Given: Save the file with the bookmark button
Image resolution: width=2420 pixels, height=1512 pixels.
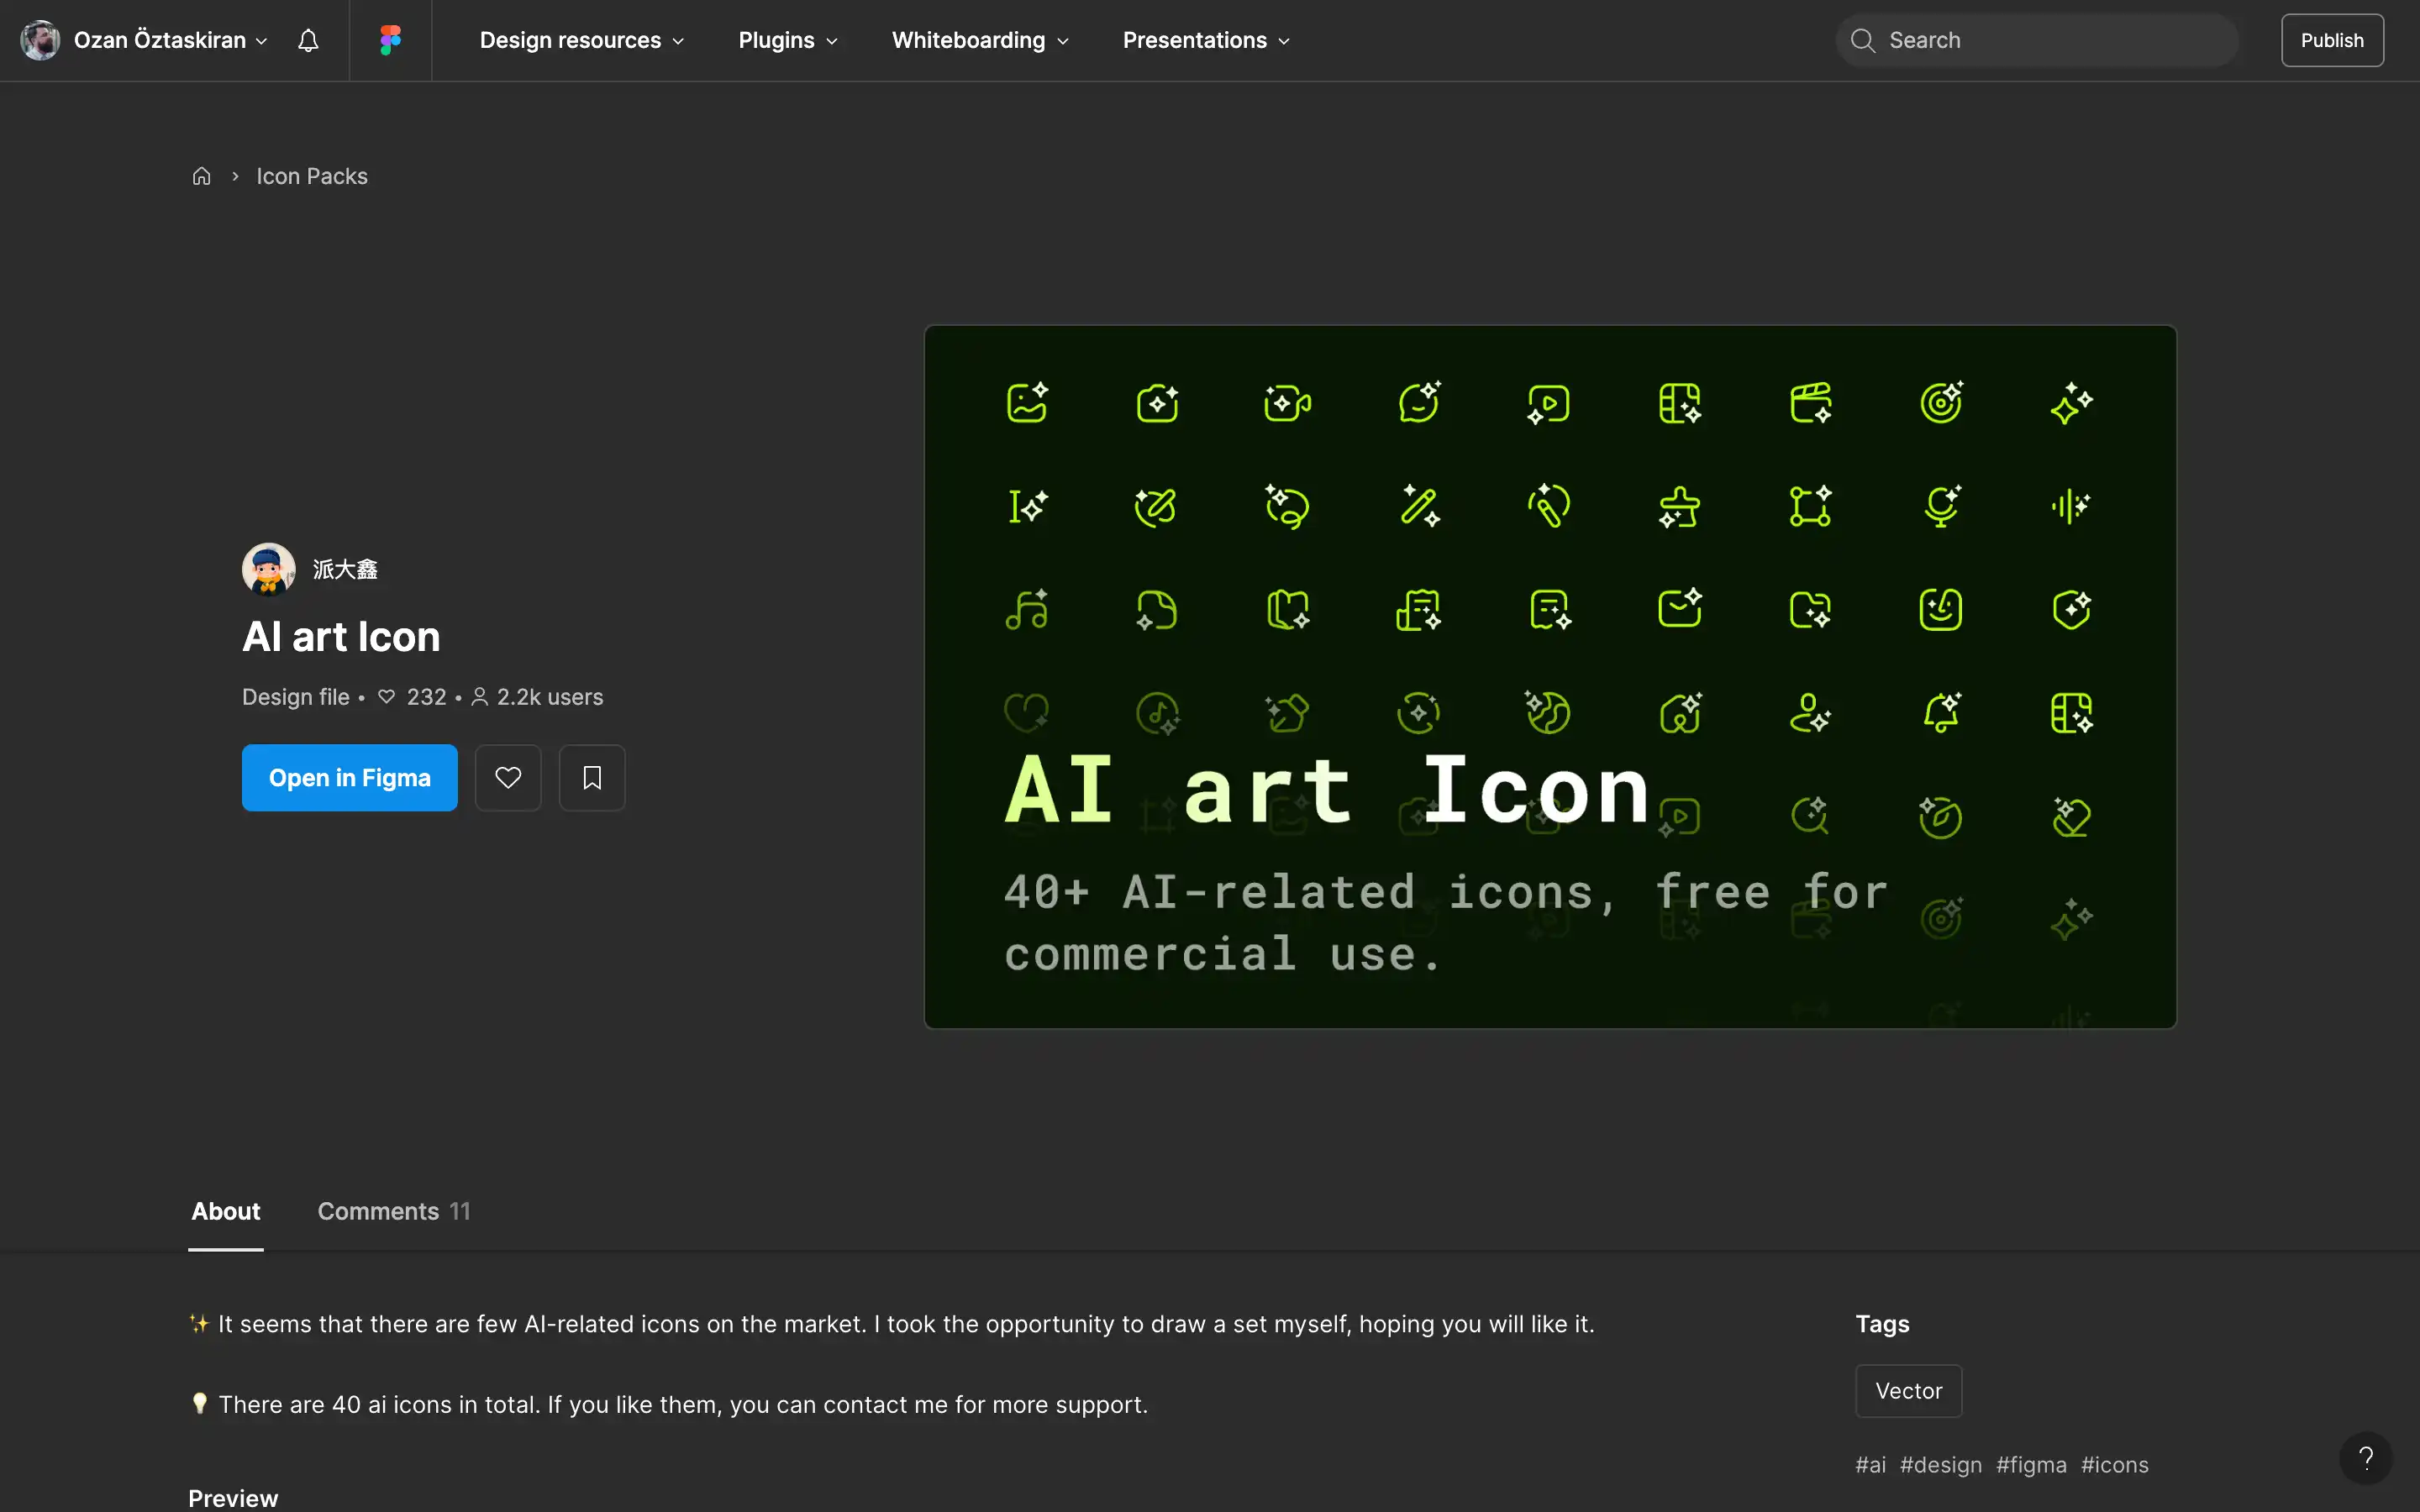Looking at the screenshot, I should click(592, 777).
